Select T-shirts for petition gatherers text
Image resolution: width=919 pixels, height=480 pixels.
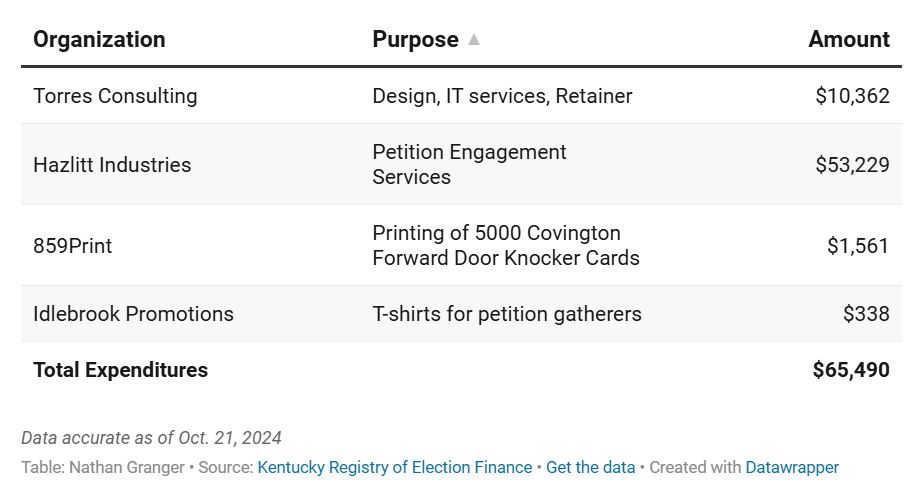[x=506, y=314]
